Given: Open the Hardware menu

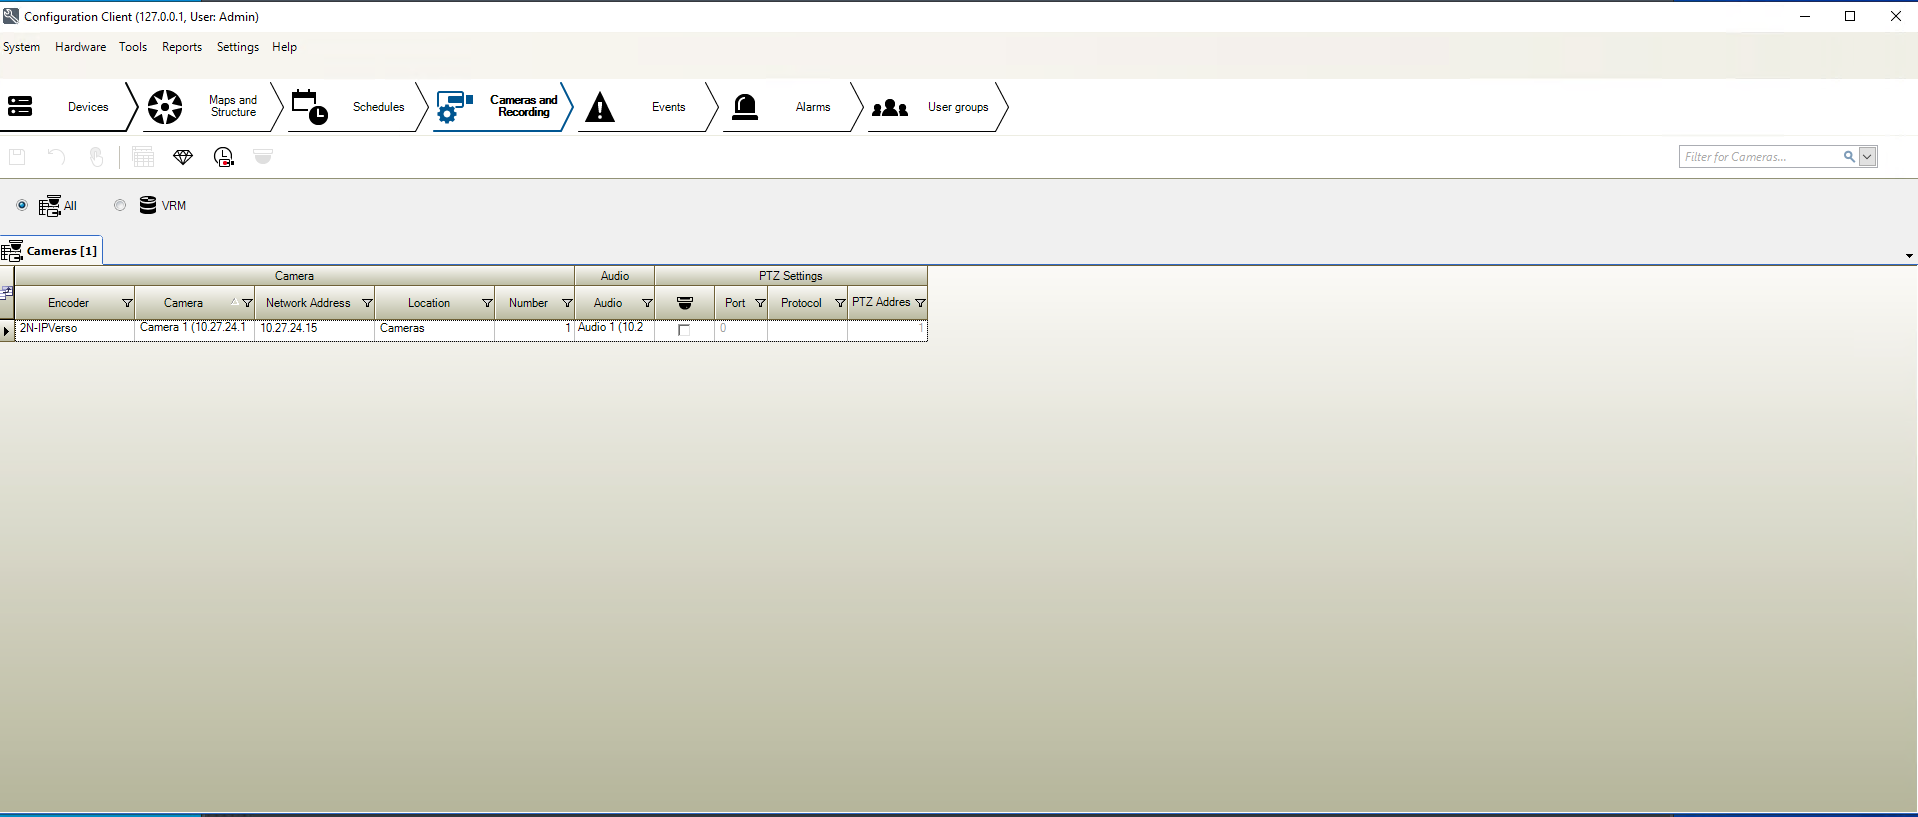Looking at the screenshot, I should click(x=80, y=47).
